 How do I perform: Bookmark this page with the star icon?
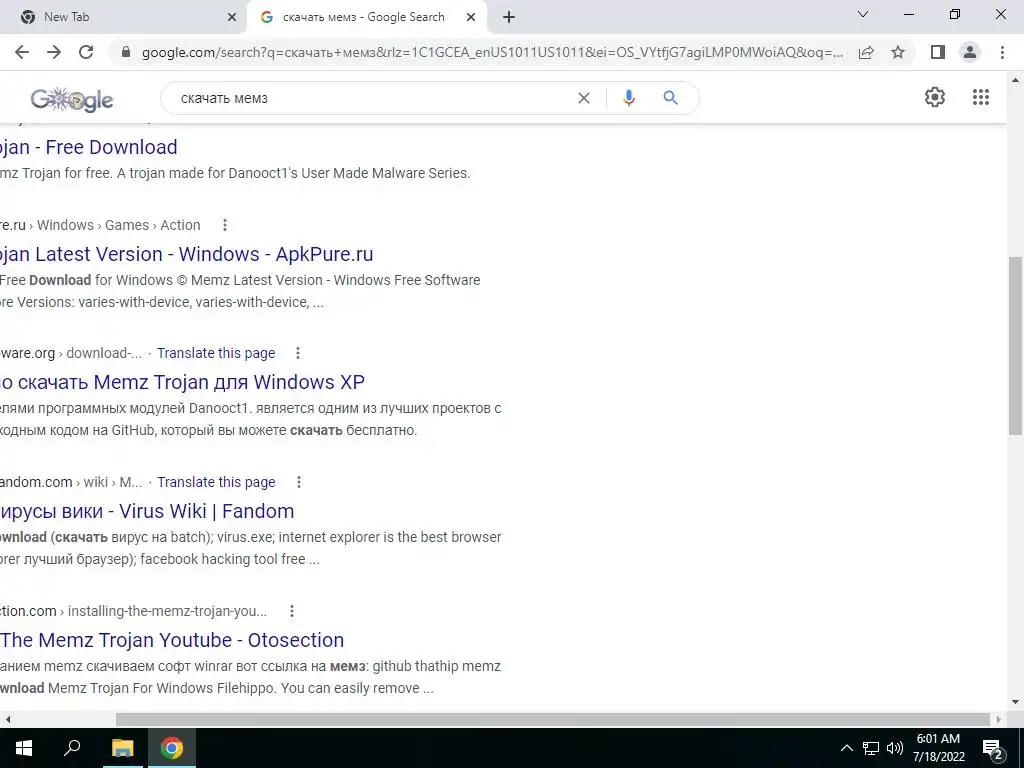898,52
